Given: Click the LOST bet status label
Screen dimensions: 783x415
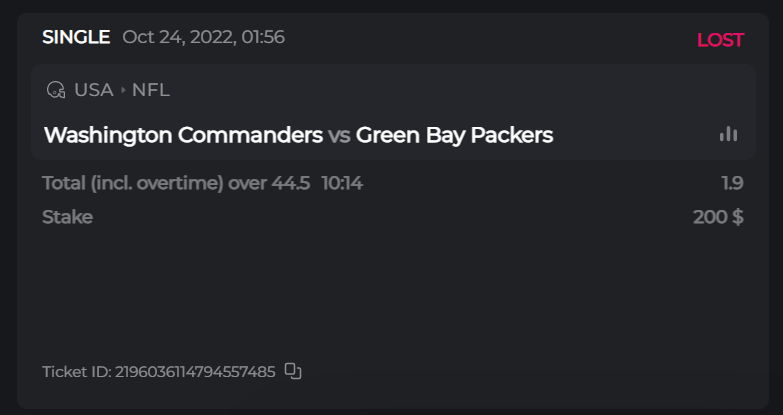Looking at the screenshot, I should click(720, 40).
